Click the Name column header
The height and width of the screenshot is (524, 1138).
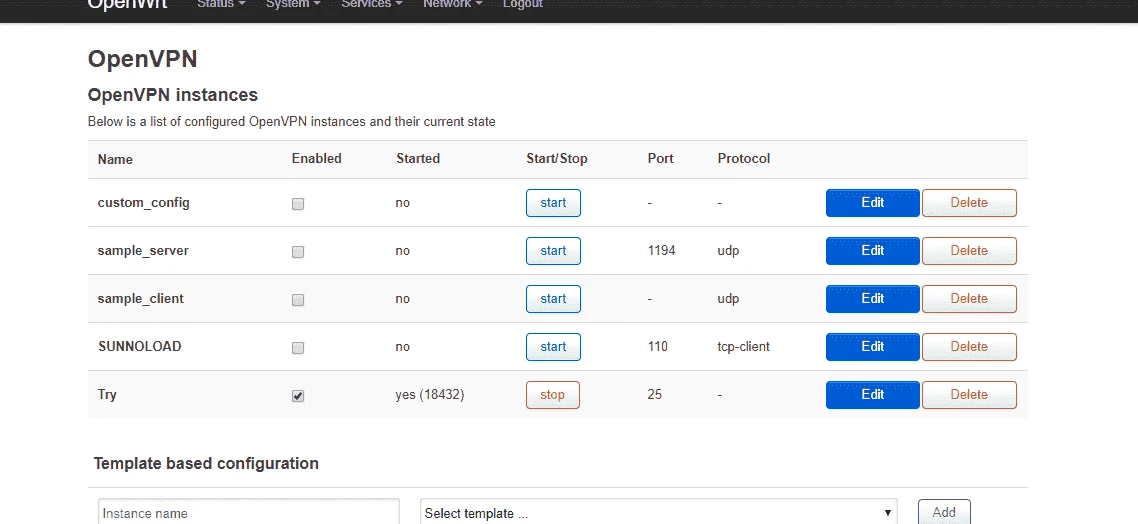pyautogui.click(x=115, y=159)
